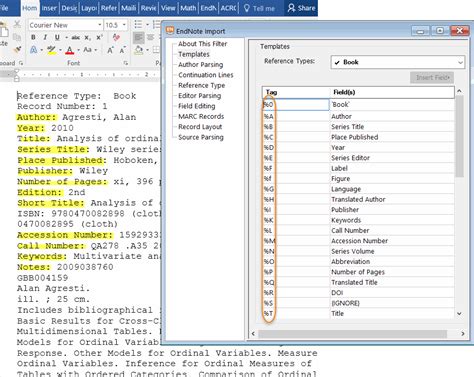Image resolution: width=474 pixels, height=377 pixels.
Task: Select Continuation Lines option
Action: 206,75
